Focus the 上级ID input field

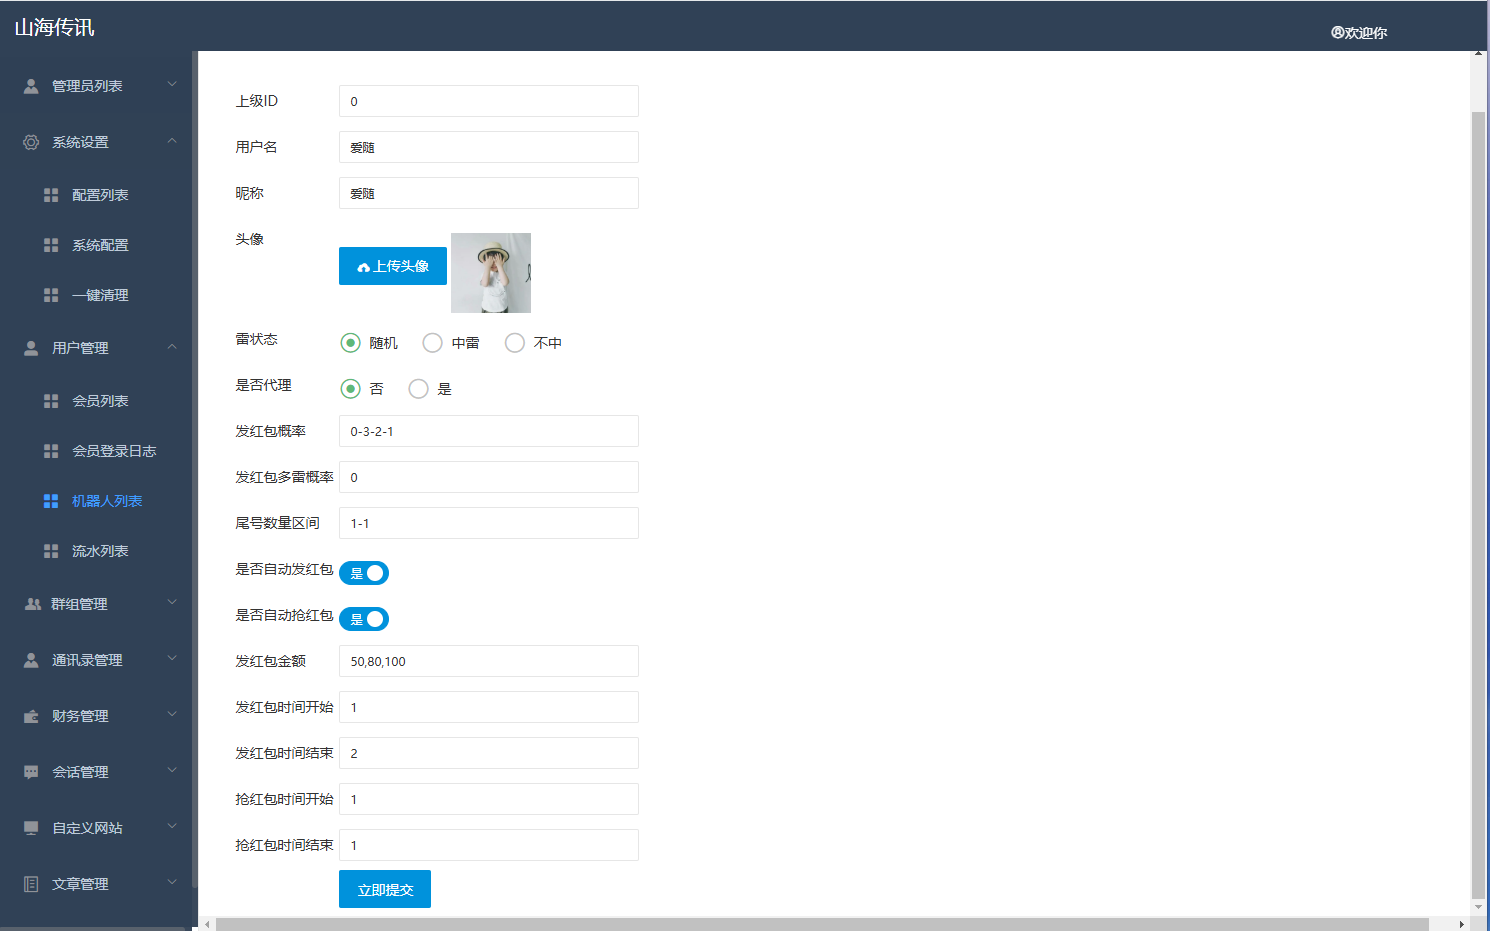click(489, 101)
